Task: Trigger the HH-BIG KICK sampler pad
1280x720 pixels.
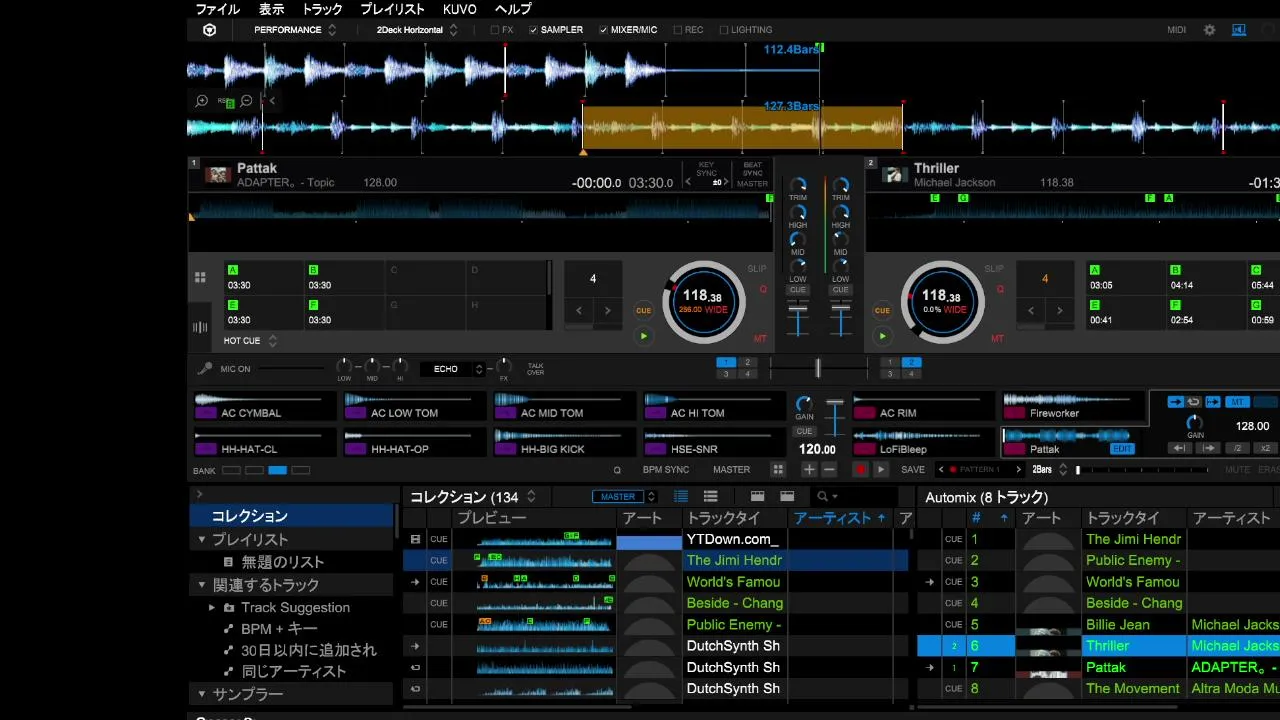Action: 565,443
